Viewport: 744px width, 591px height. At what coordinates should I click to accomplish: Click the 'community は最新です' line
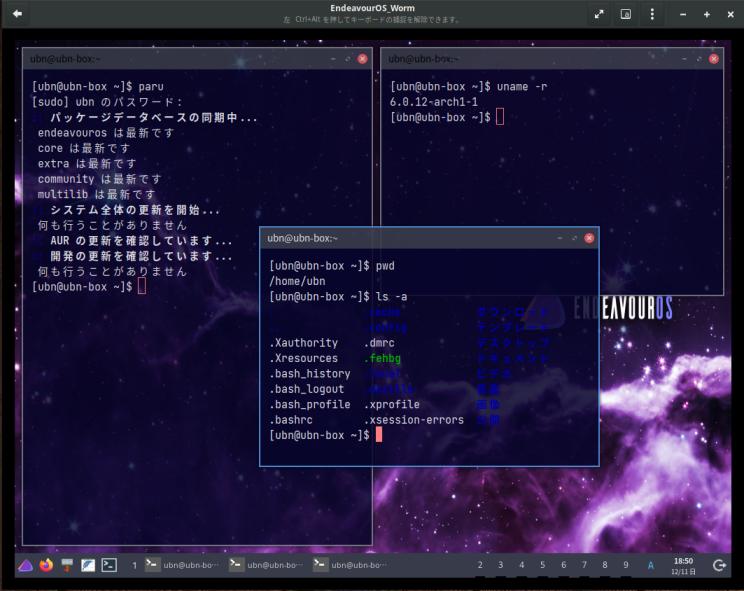(x=100, y=179)
